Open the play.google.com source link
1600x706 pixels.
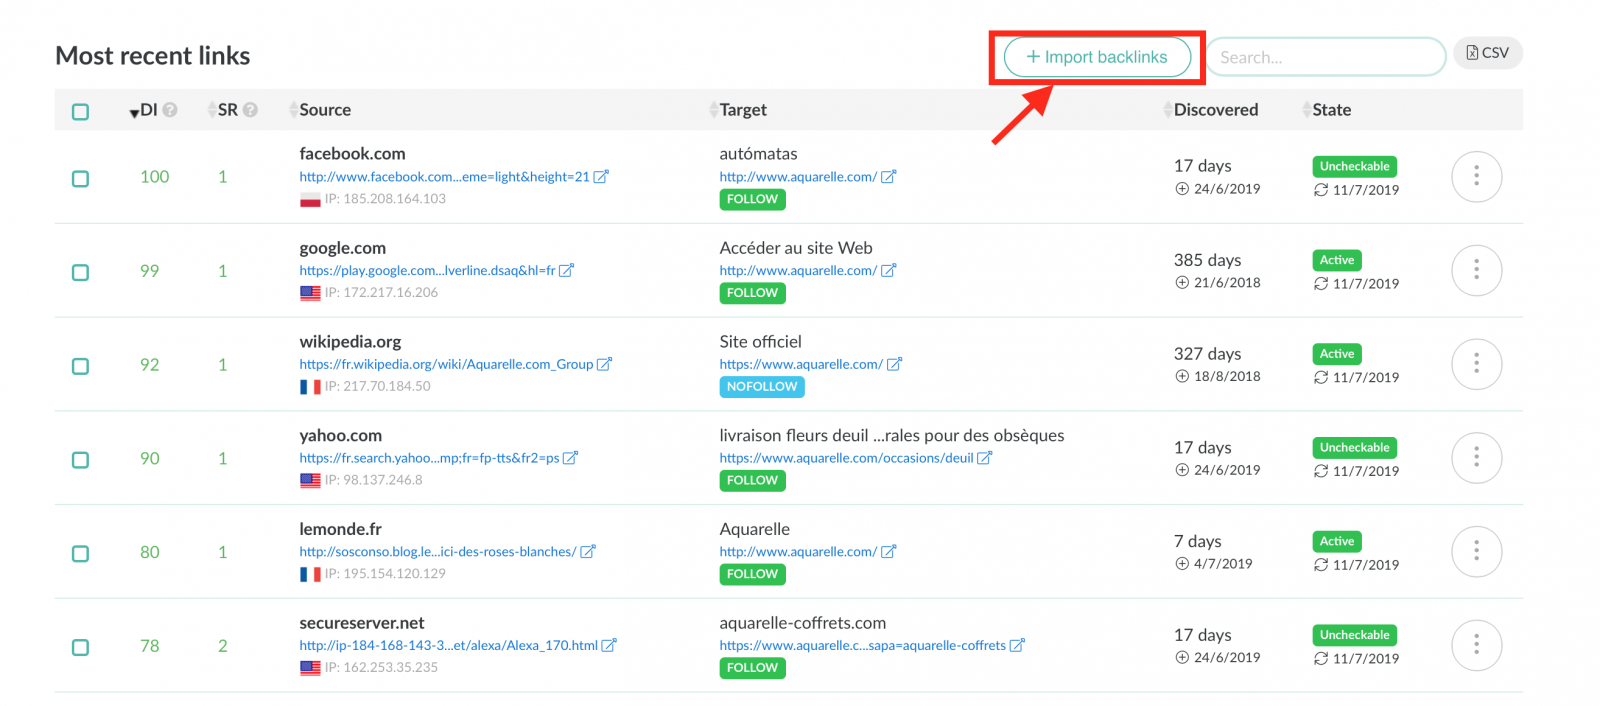coord(427,270)
